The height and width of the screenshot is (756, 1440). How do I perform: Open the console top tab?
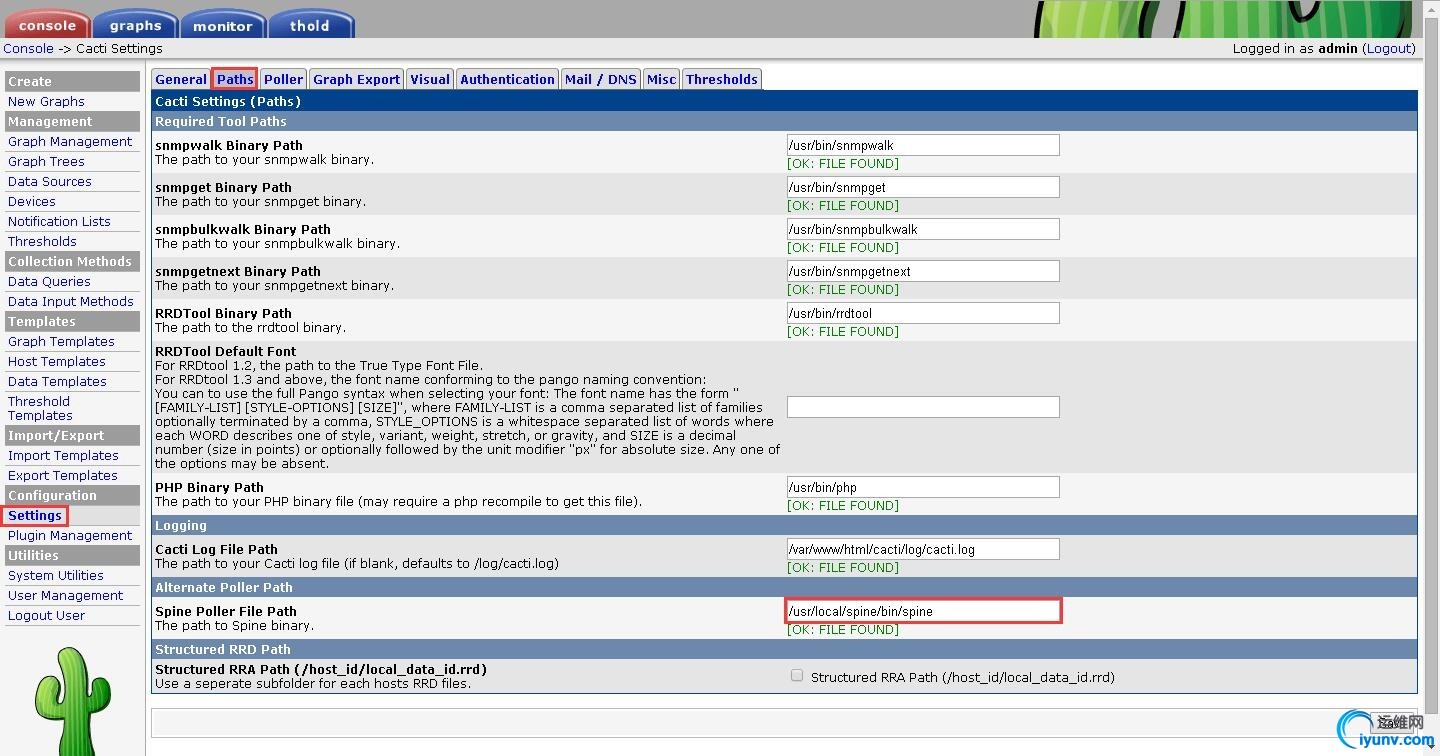click(x=47, y=24)
